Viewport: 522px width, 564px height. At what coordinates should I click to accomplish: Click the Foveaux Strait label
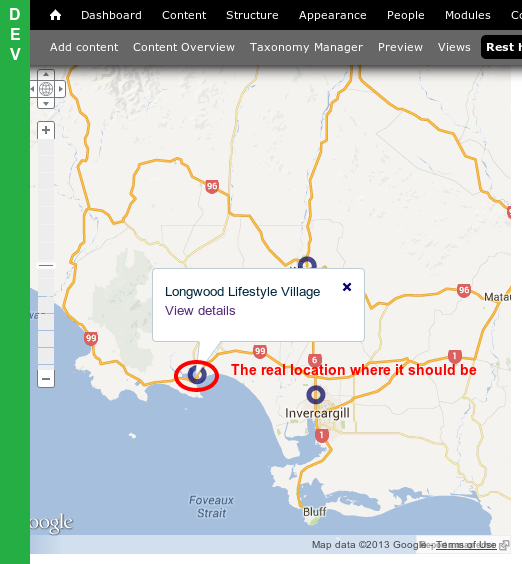[211, 506]
